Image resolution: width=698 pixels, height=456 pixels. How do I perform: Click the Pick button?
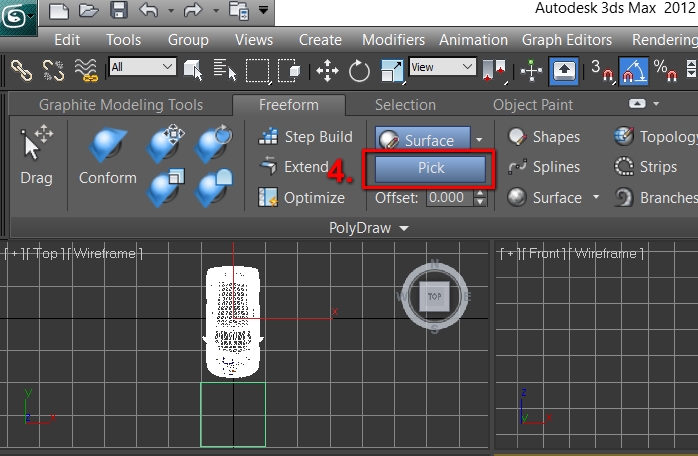(430, 168)
